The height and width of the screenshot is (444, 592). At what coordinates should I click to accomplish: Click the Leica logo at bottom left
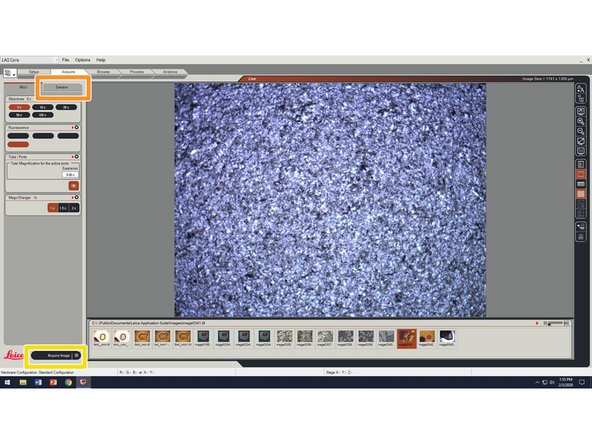tap(14, 355)
